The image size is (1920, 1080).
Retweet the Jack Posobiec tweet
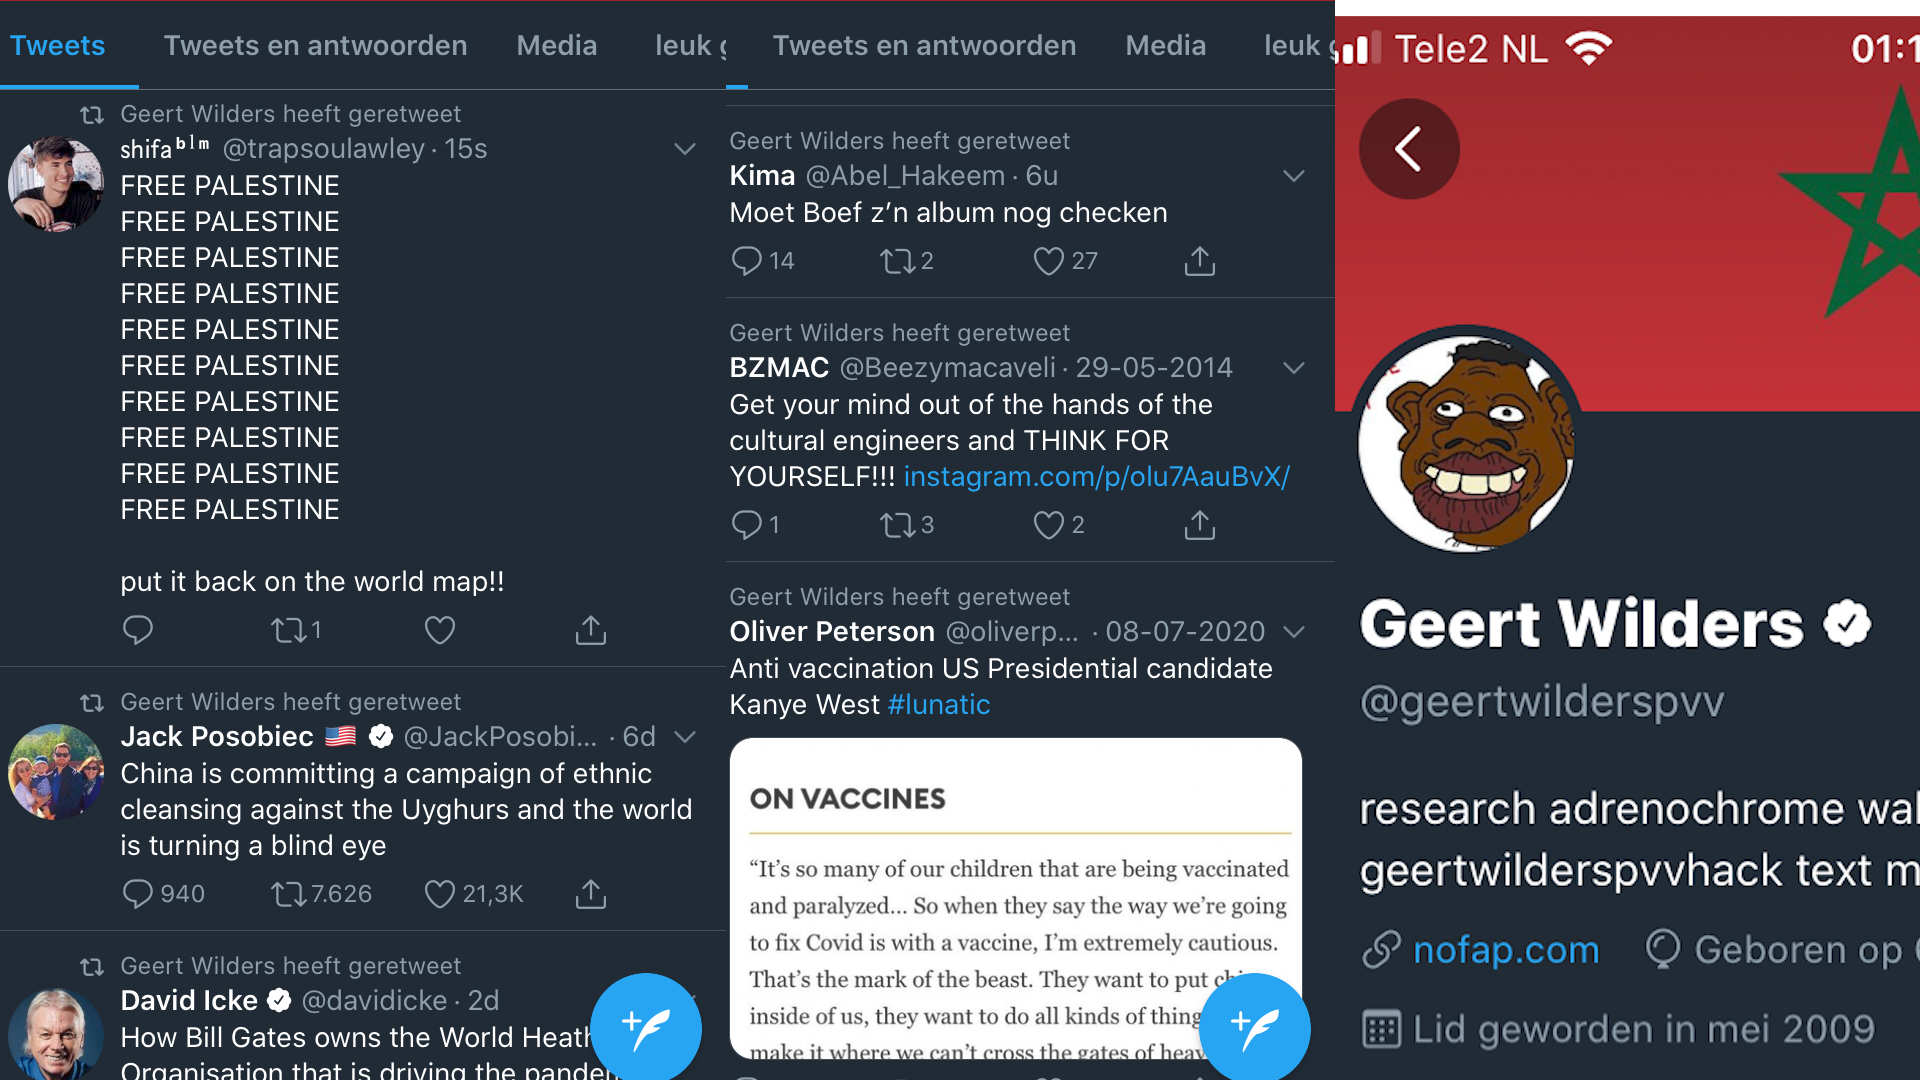(x=290, y=894)
